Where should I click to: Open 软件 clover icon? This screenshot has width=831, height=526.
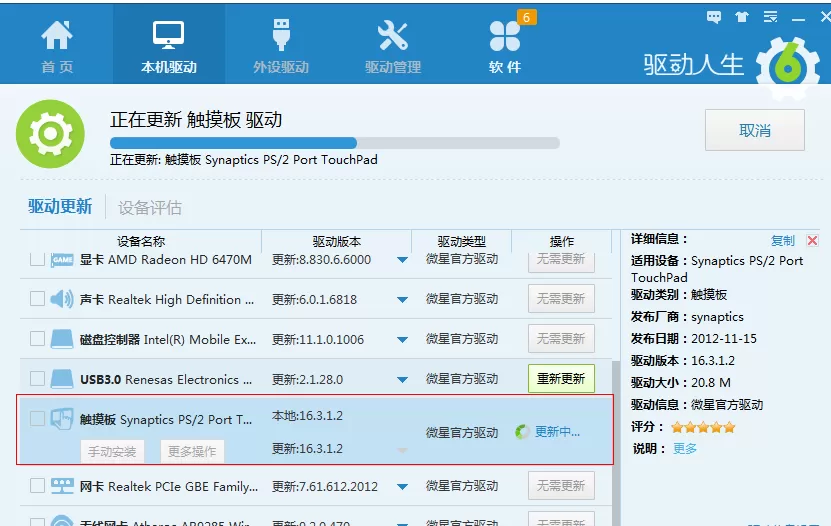pyautogui.click(x=505, y=36)
